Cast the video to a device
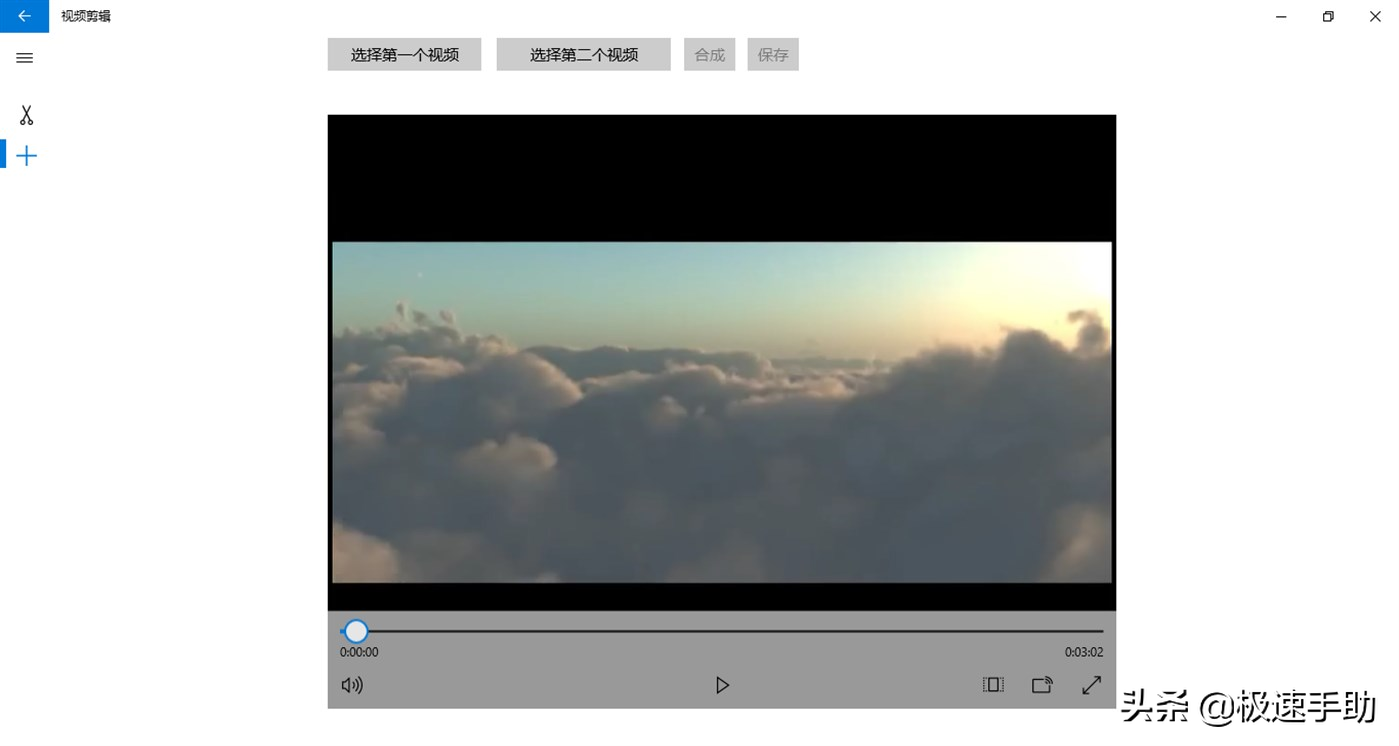This screenshot has height=746, width=1399. pyautogui.click(x=1042, y=685)
